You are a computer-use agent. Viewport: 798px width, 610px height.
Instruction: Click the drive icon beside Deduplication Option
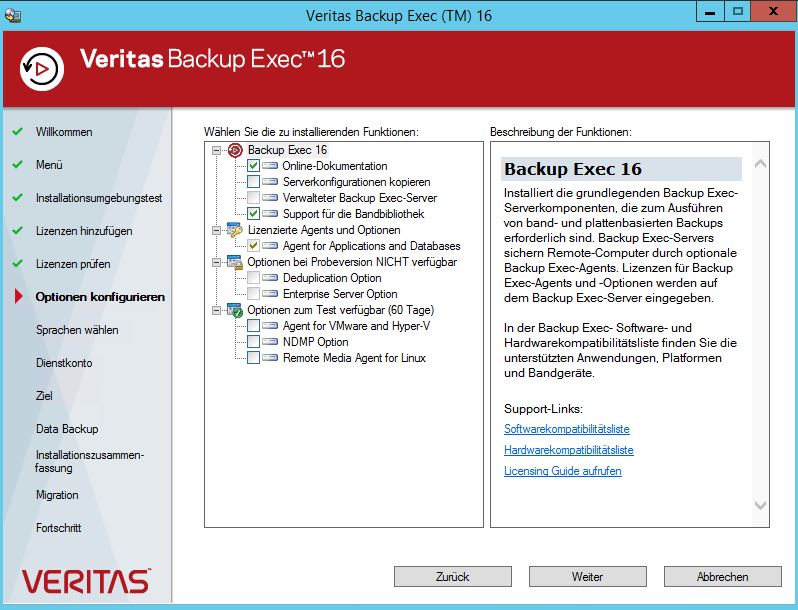click(x=270, y=278)
